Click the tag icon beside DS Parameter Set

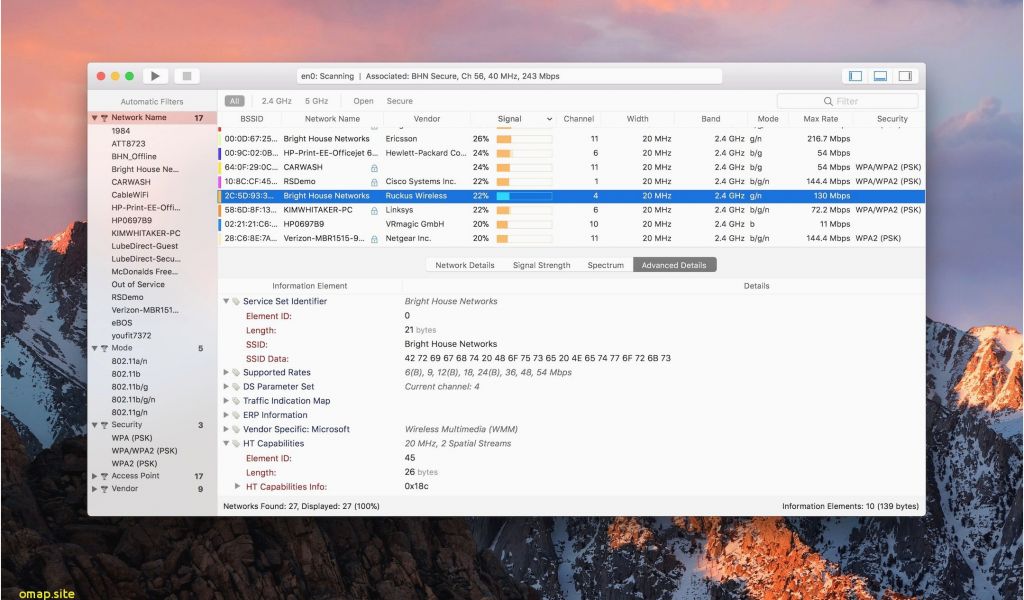[236, 387]
